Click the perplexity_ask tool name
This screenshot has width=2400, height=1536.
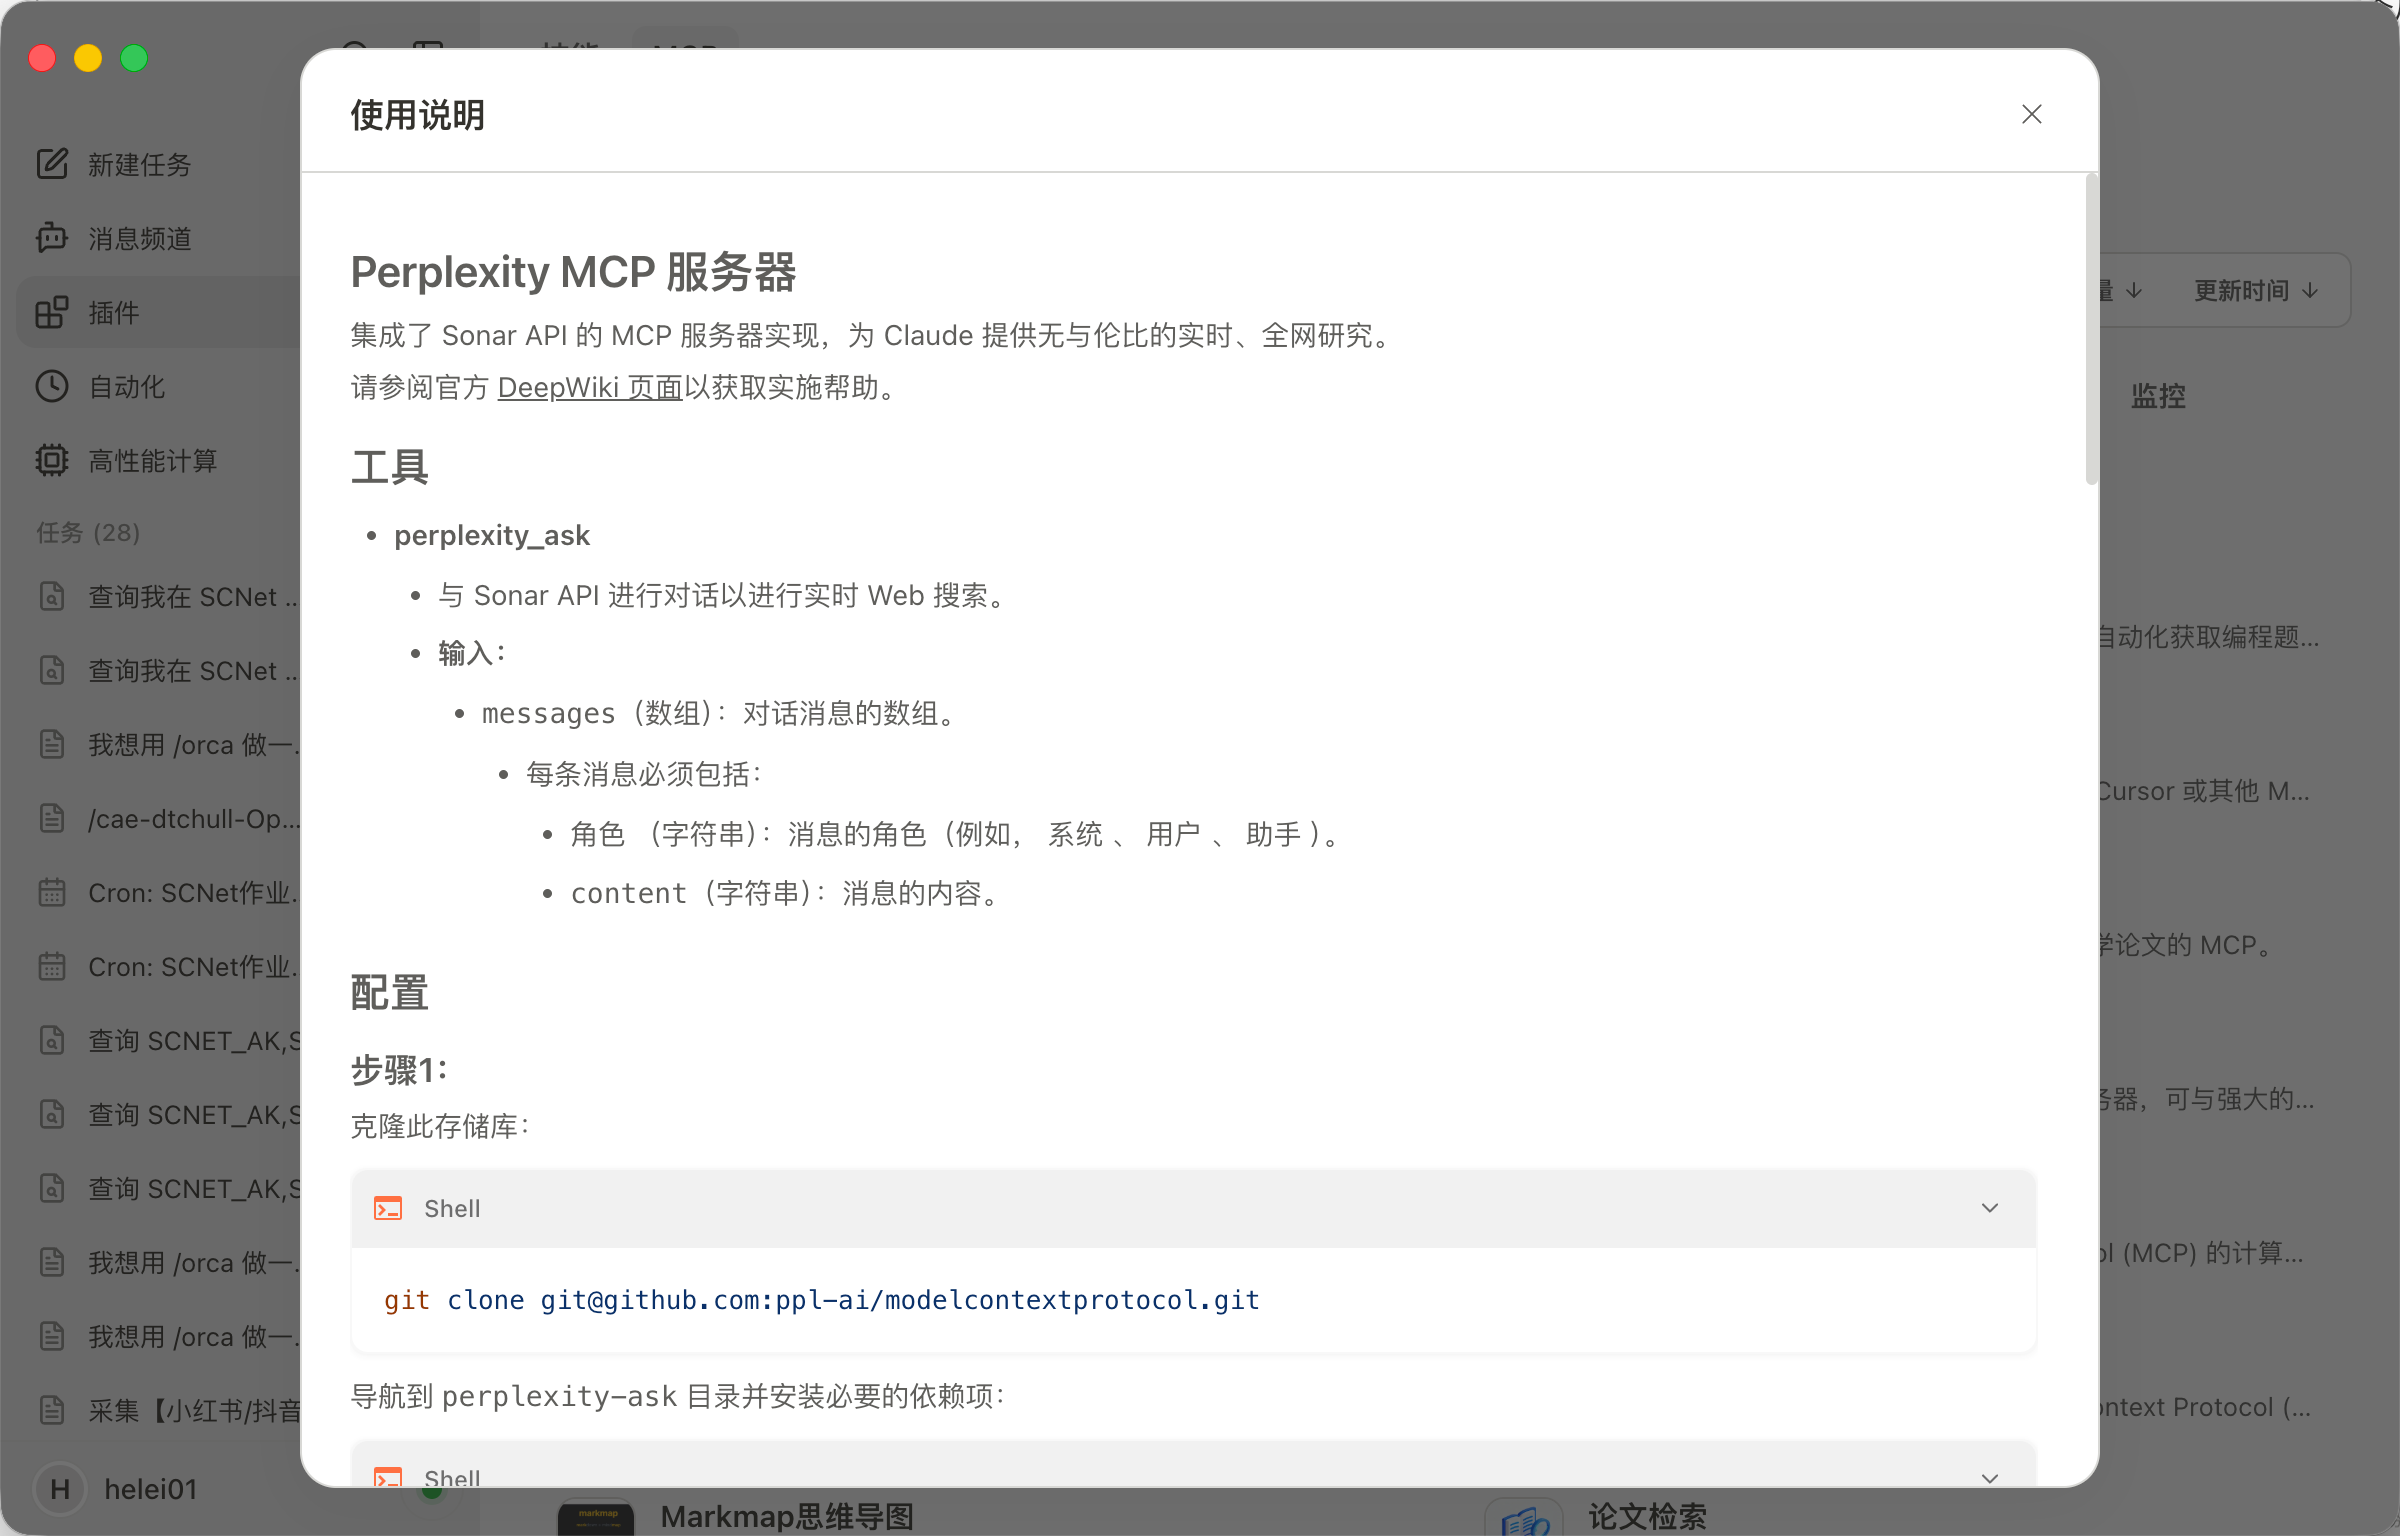tap(492, 535)
